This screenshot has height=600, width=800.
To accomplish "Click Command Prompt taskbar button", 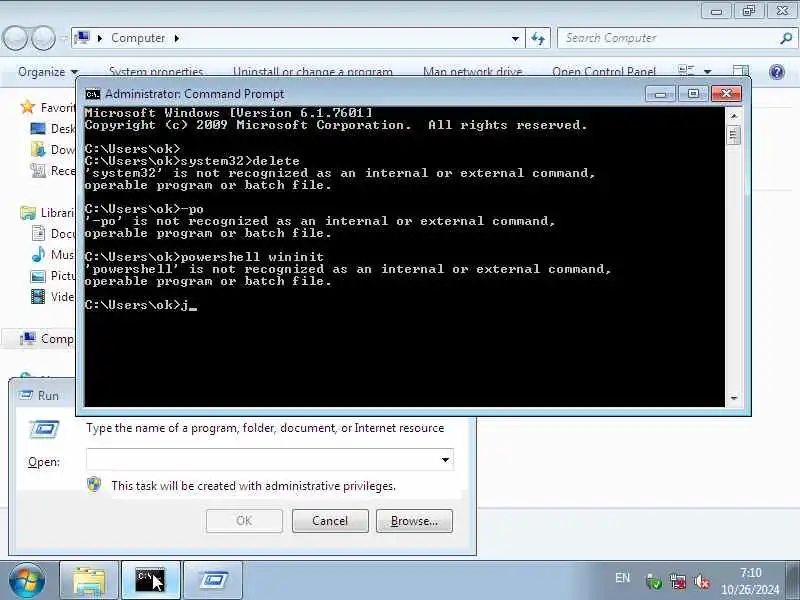I will point(151,581).
